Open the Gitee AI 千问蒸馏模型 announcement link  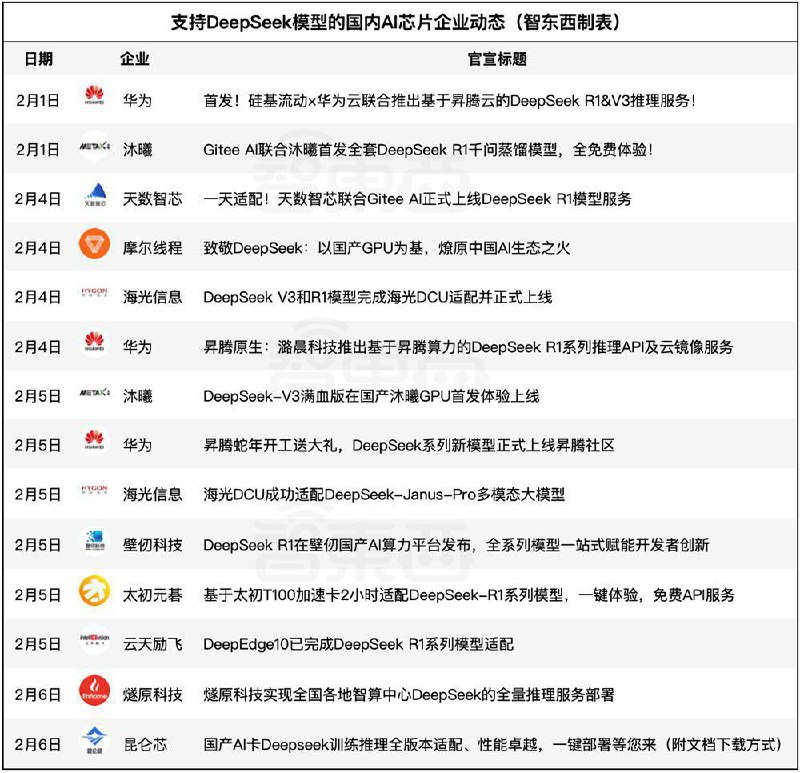pos(440,147)
